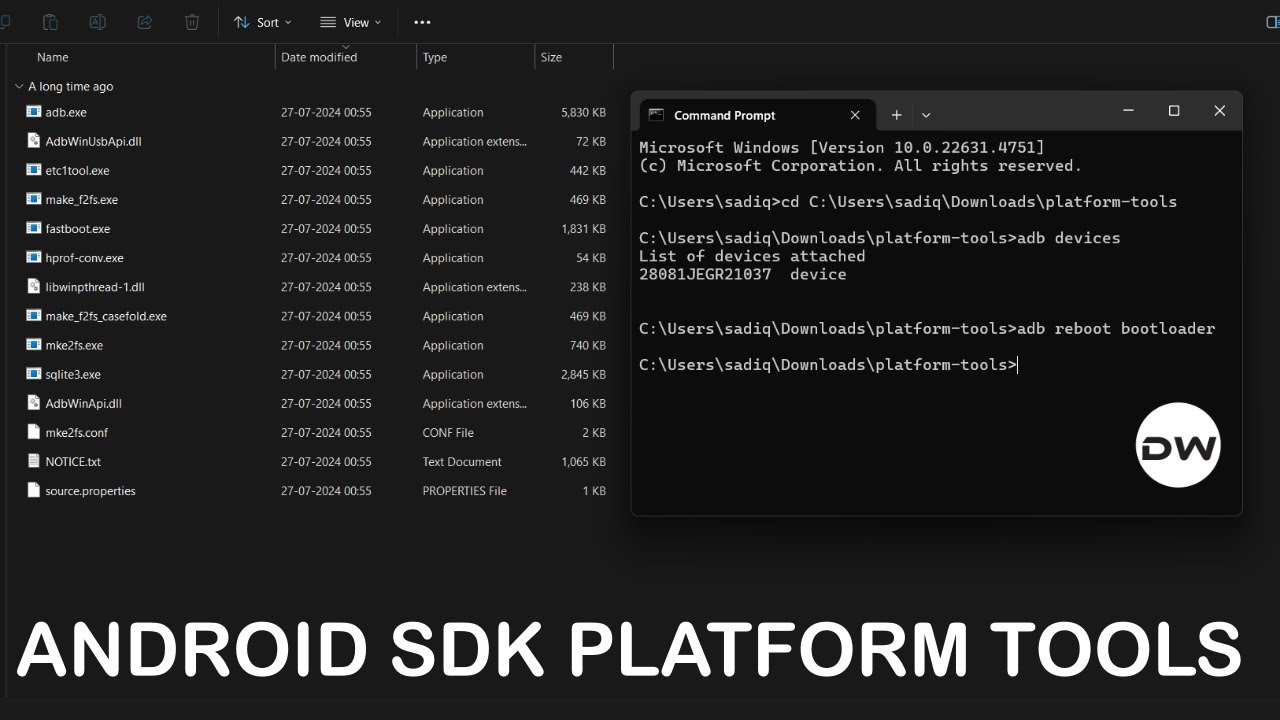
Task: Click the terminal prompt cursor line
Action: pyautogui.click(x=828, y=364)
